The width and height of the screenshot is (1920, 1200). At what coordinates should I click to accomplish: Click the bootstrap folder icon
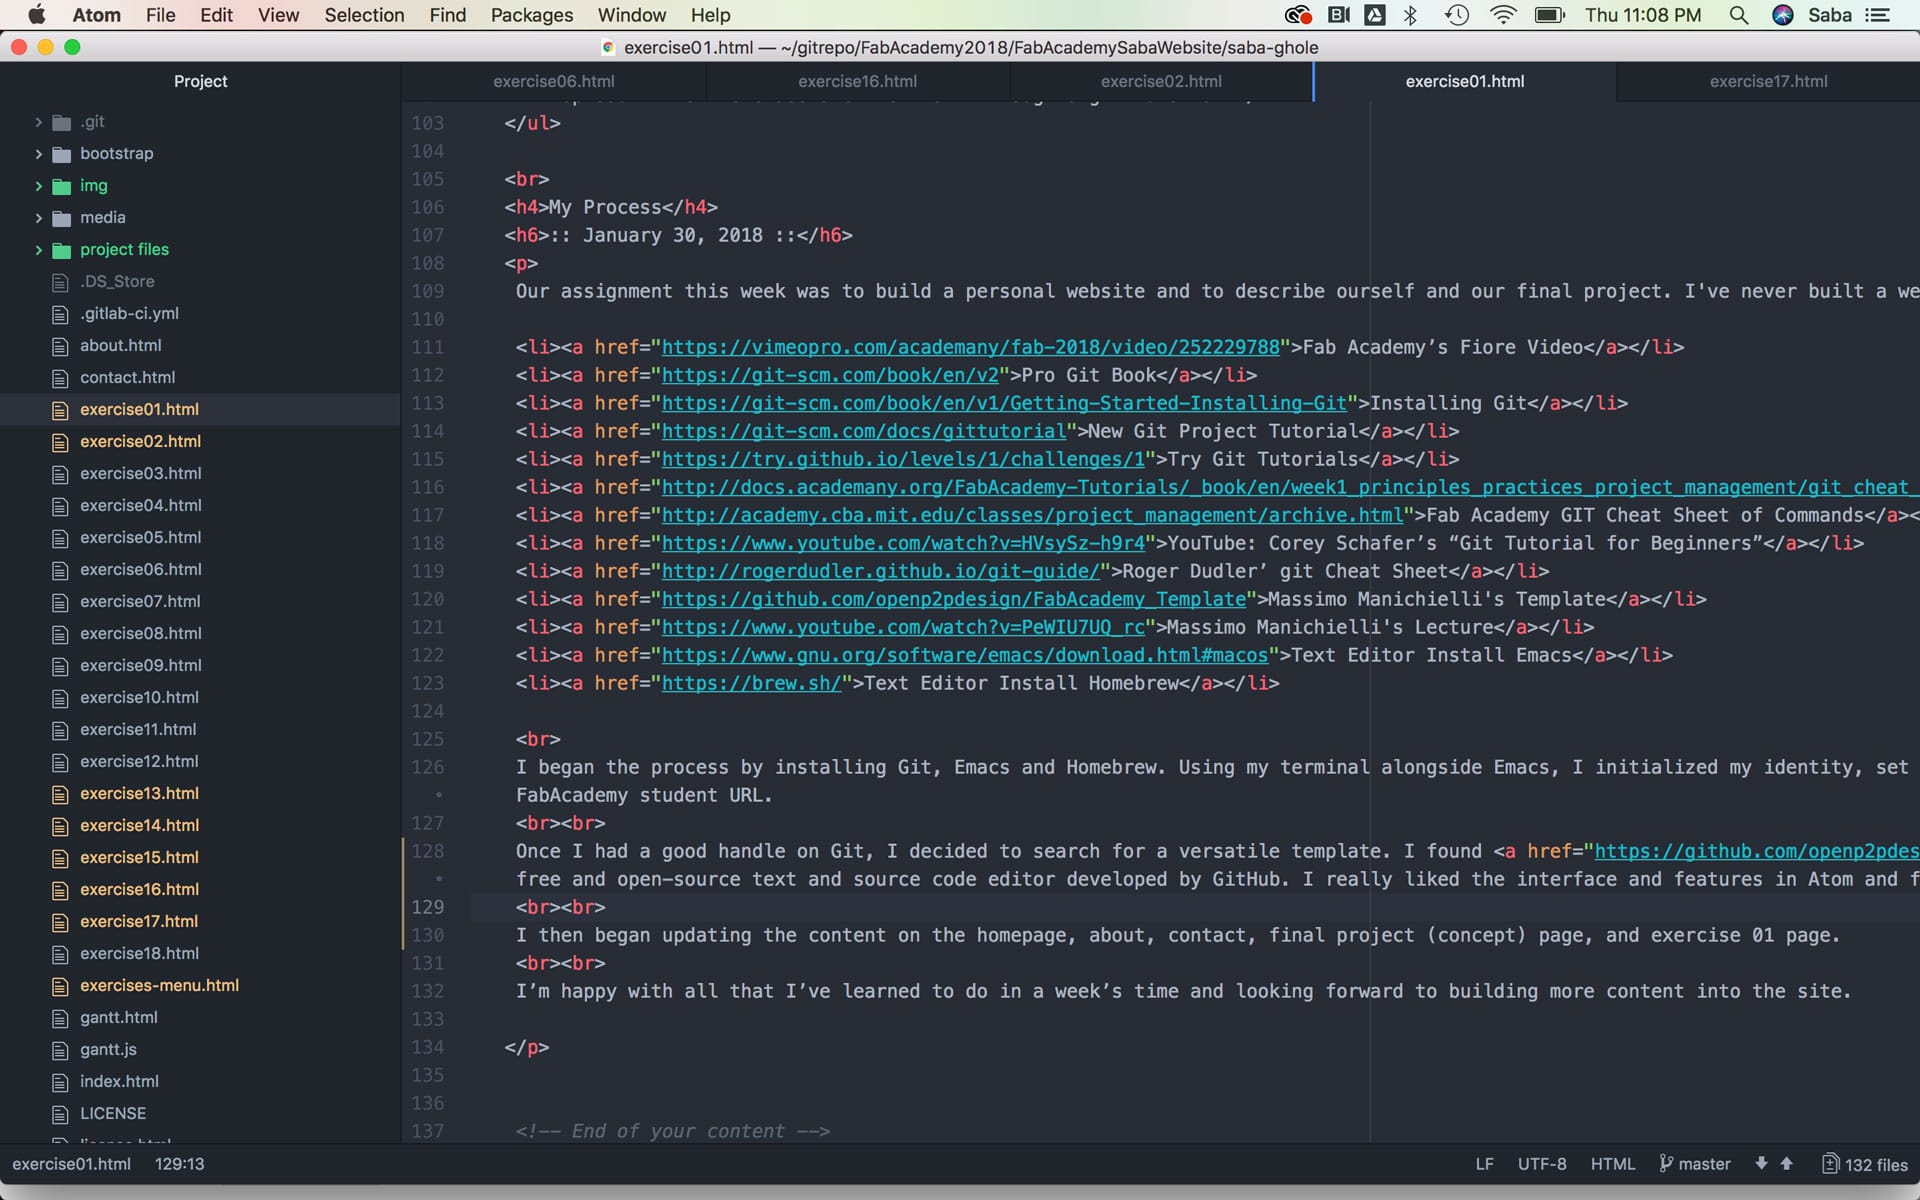pos(61,154)
